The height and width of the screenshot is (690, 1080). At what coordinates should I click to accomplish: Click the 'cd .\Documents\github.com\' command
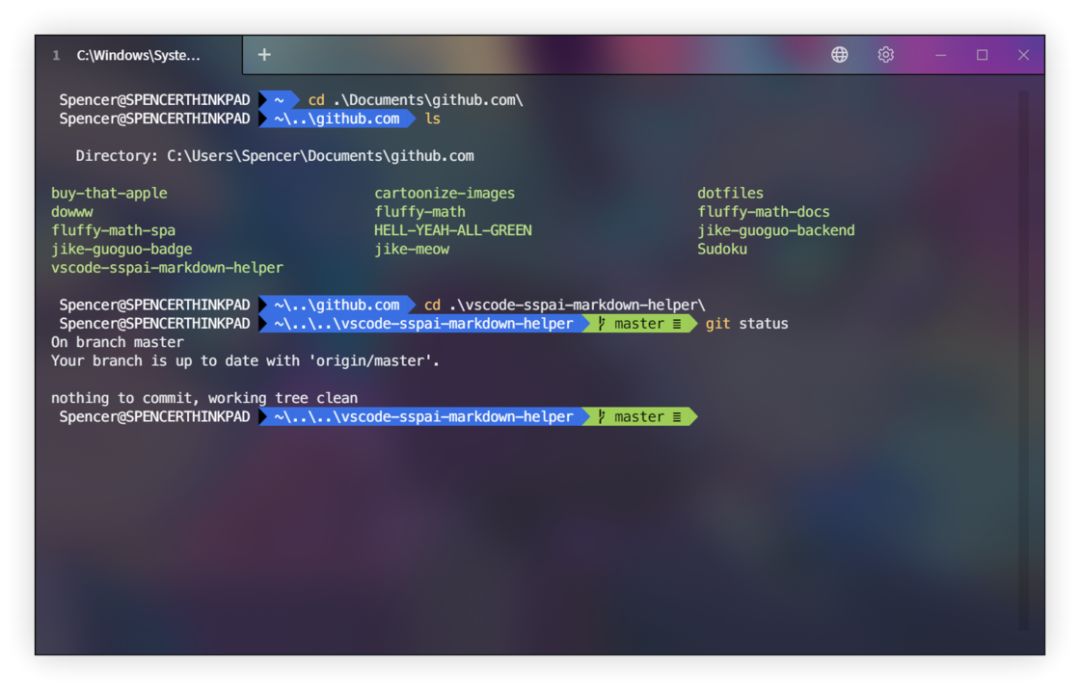click(x=415, y=100)
